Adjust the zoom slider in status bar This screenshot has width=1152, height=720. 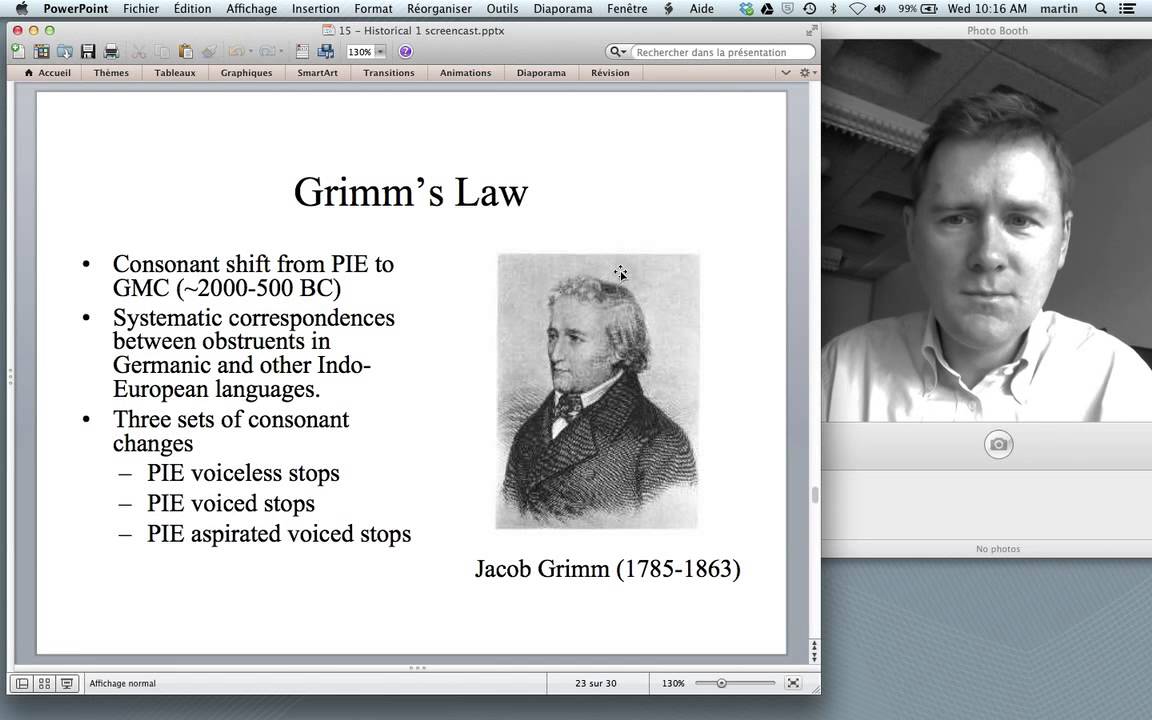coord(721,683)
